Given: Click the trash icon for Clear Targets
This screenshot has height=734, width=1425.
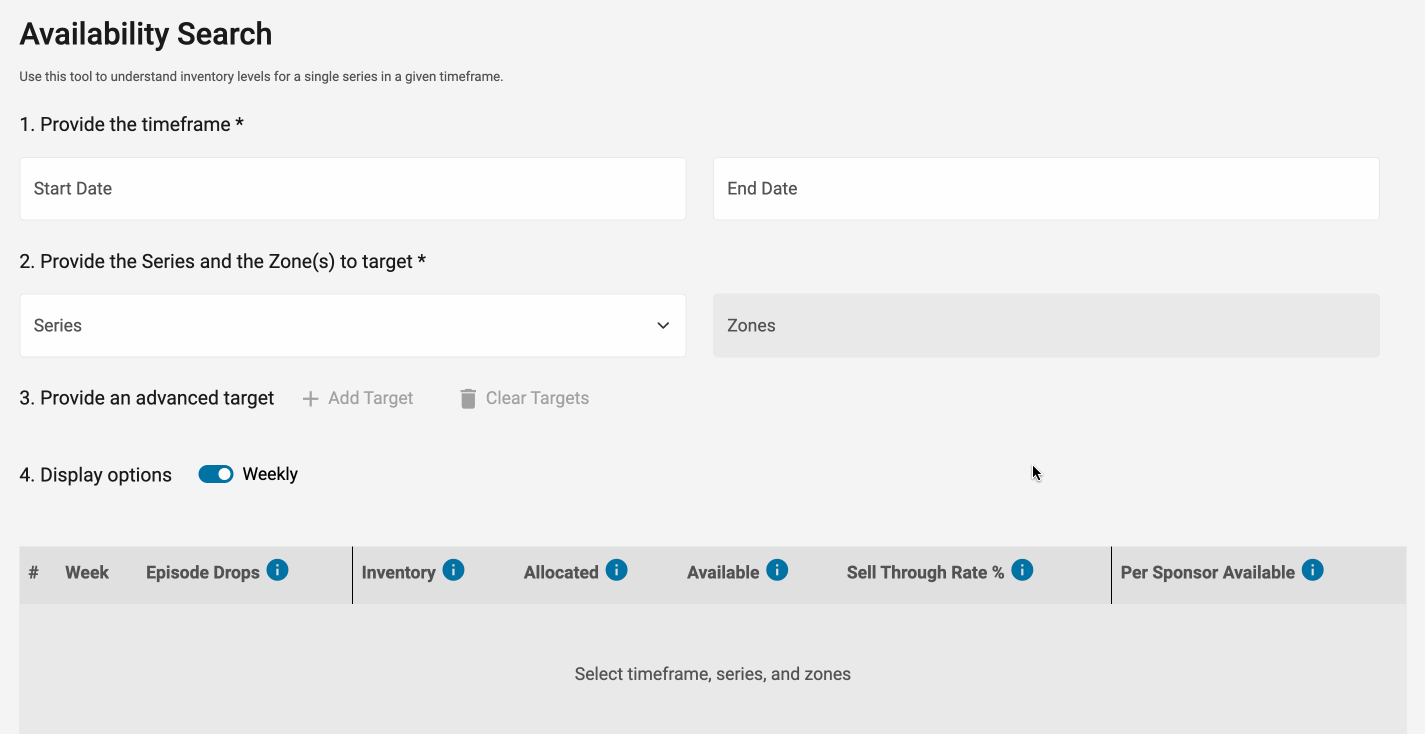Looking at the screenshot, I should click(468, 399).
